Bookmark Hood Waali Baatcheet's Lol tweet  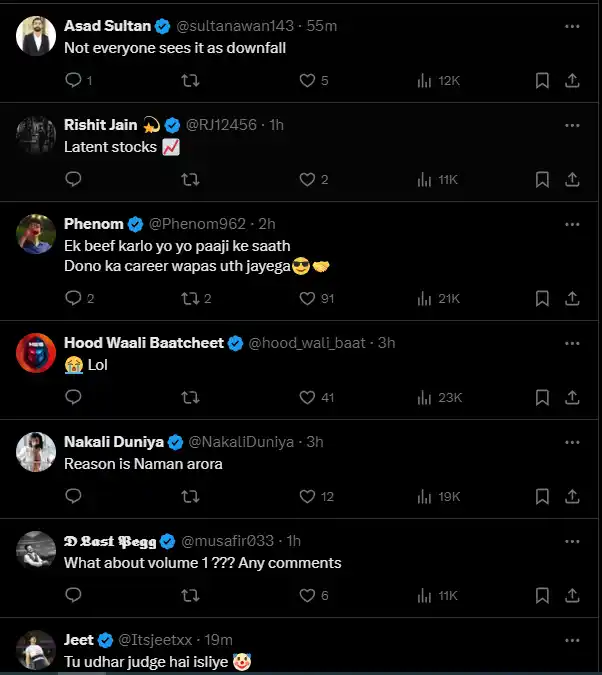tap(542, 397)
